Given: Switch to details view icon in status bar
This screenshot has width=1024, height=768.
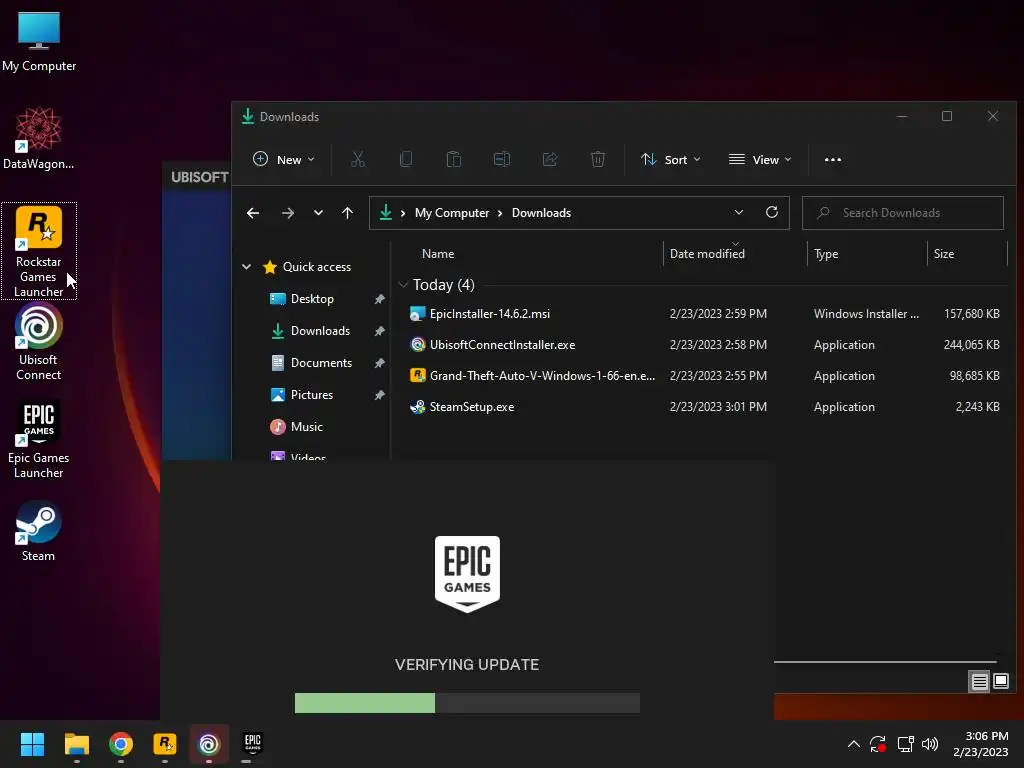Looking at the screenshot, I should (x=979, y=682).
